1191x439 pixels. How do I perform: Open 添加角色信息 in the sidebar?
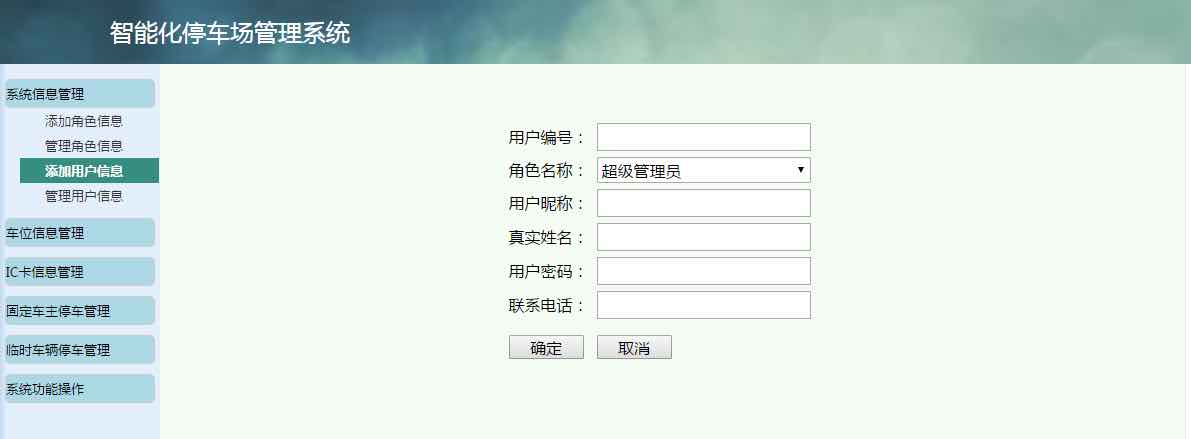84,121
